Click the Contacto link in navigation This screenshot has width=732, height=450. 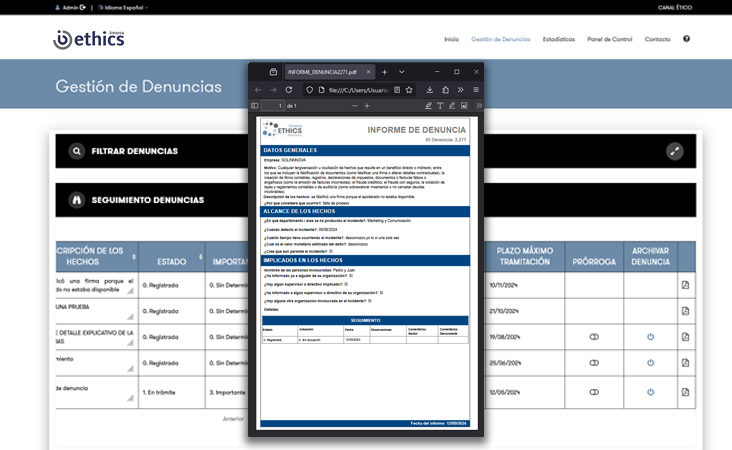657,39
